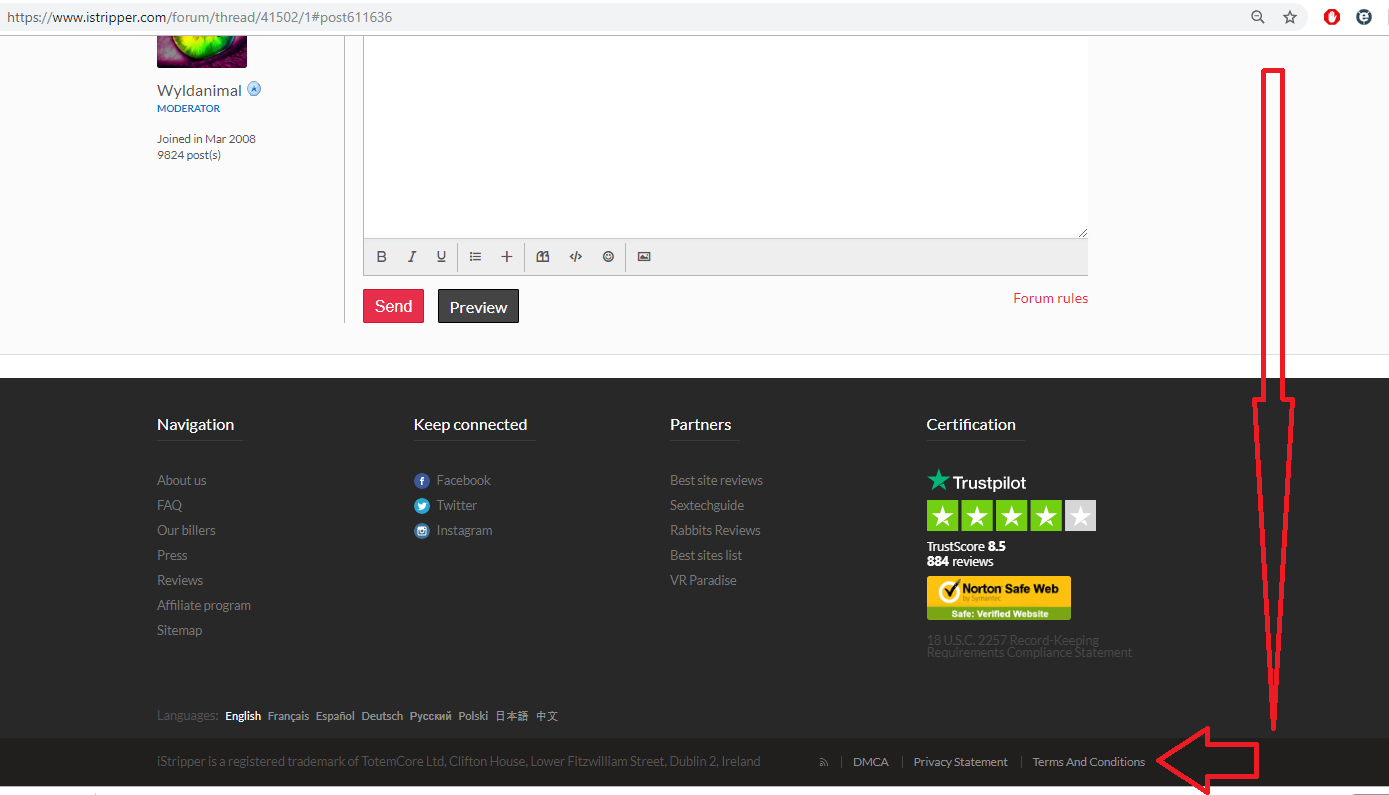Bookmark this page with the star icon
The width and height of the screenshot is (1389, 795).
(x=1290, y=17)
